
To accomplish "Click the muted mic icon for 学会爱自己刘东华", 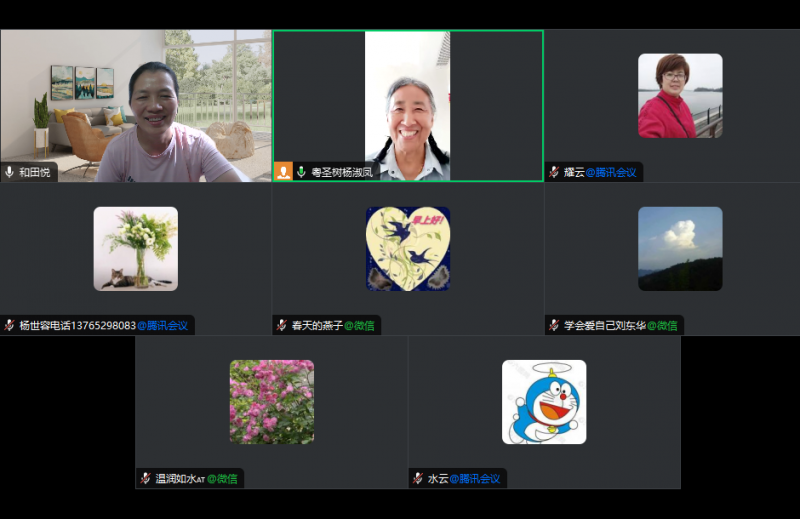I will click(554, 325).
